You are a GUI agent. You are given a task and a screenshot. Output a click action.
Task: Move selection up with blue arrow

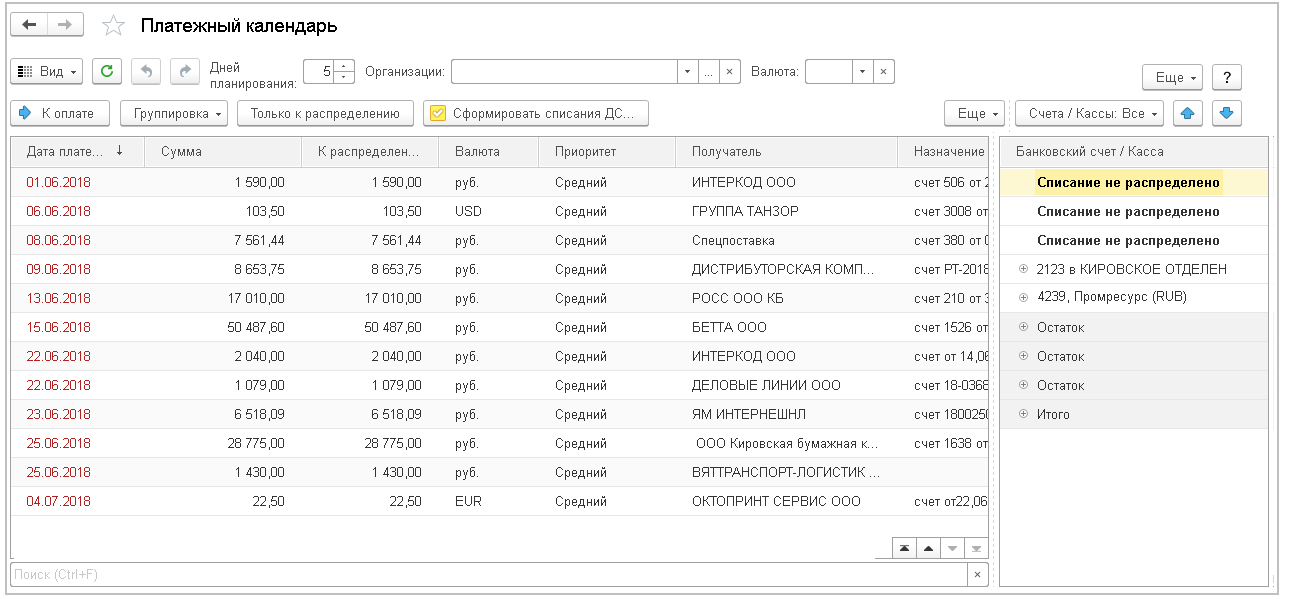pyautogui.click(x=1187, y=114)
